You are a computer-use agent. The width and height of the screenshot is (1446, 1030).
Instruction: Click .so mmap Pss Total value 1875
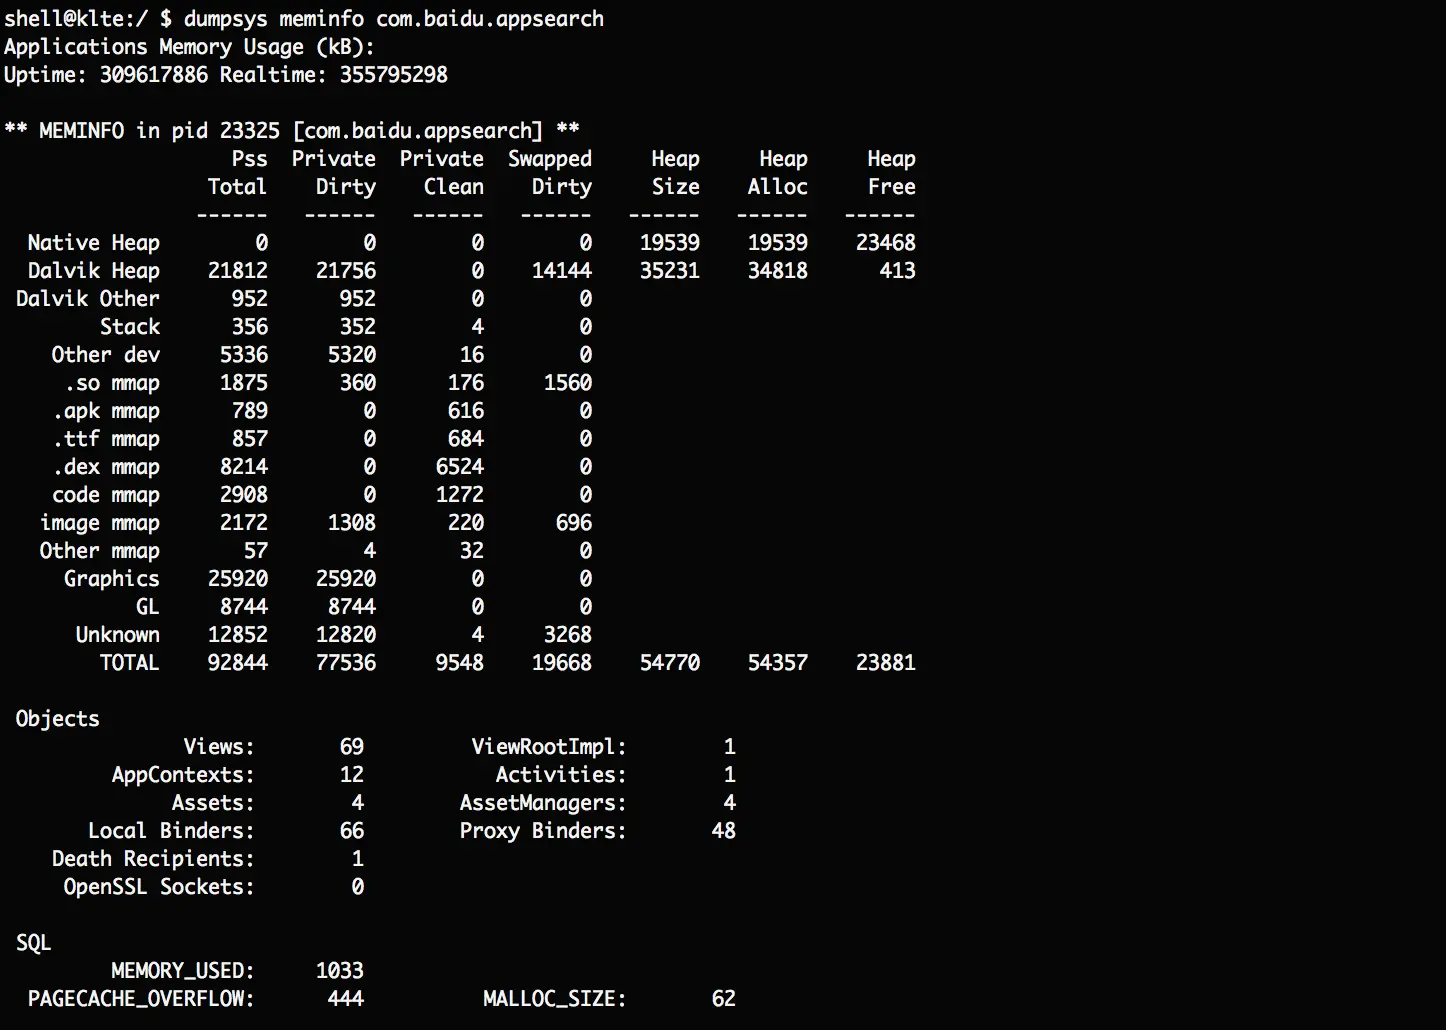pyautogui.click(x=244, y=383)
